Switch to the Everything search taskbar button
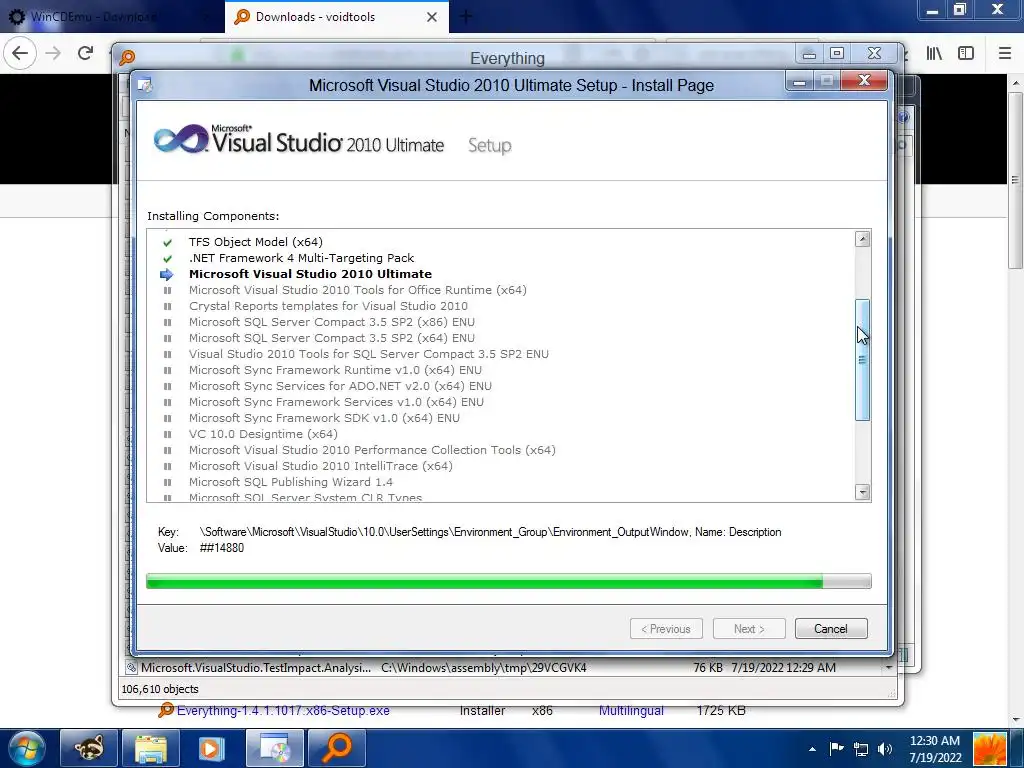The image size is (1024, 768). [x=336, y=748]
